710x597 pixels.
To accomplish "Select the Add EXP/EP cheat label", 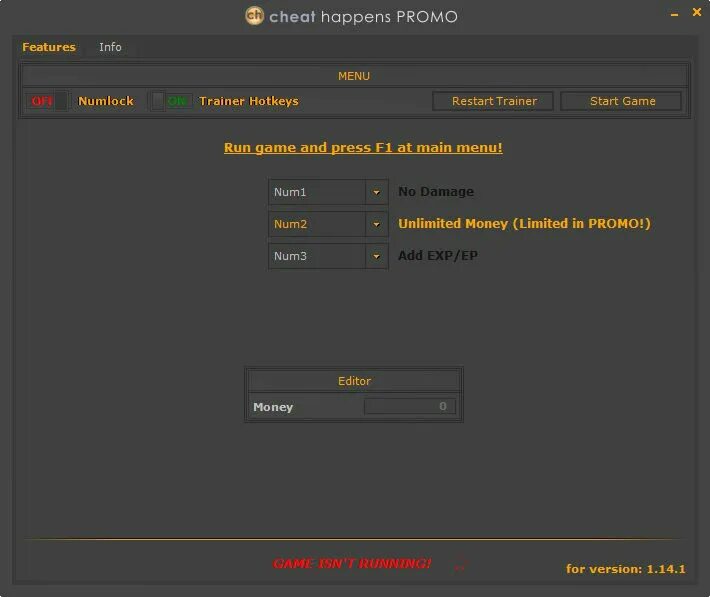I will 438,255.
